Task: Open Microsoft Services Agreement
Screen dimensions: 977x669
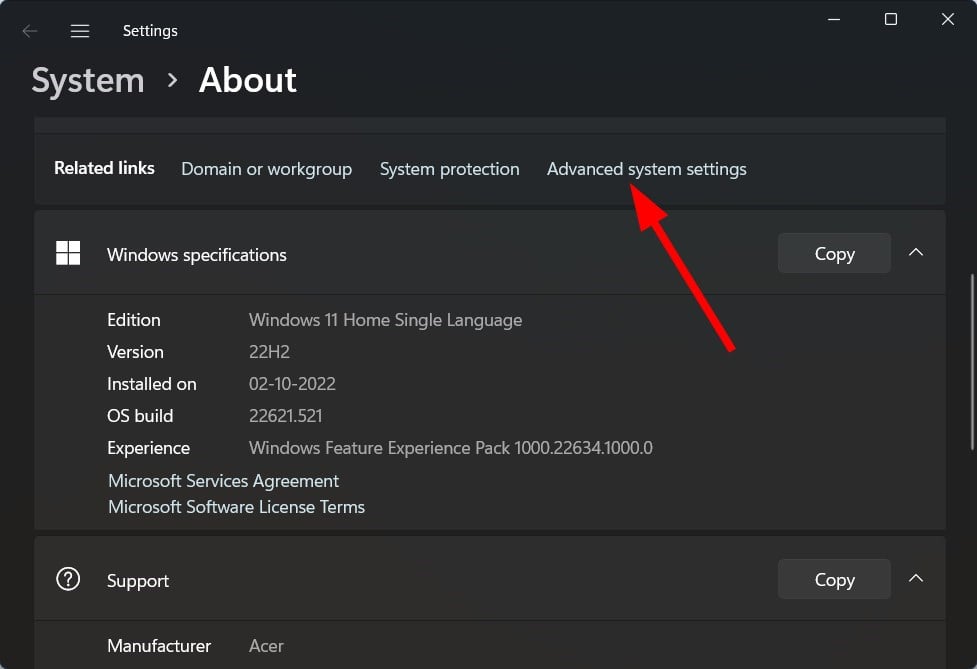Action: pos(222,481)
